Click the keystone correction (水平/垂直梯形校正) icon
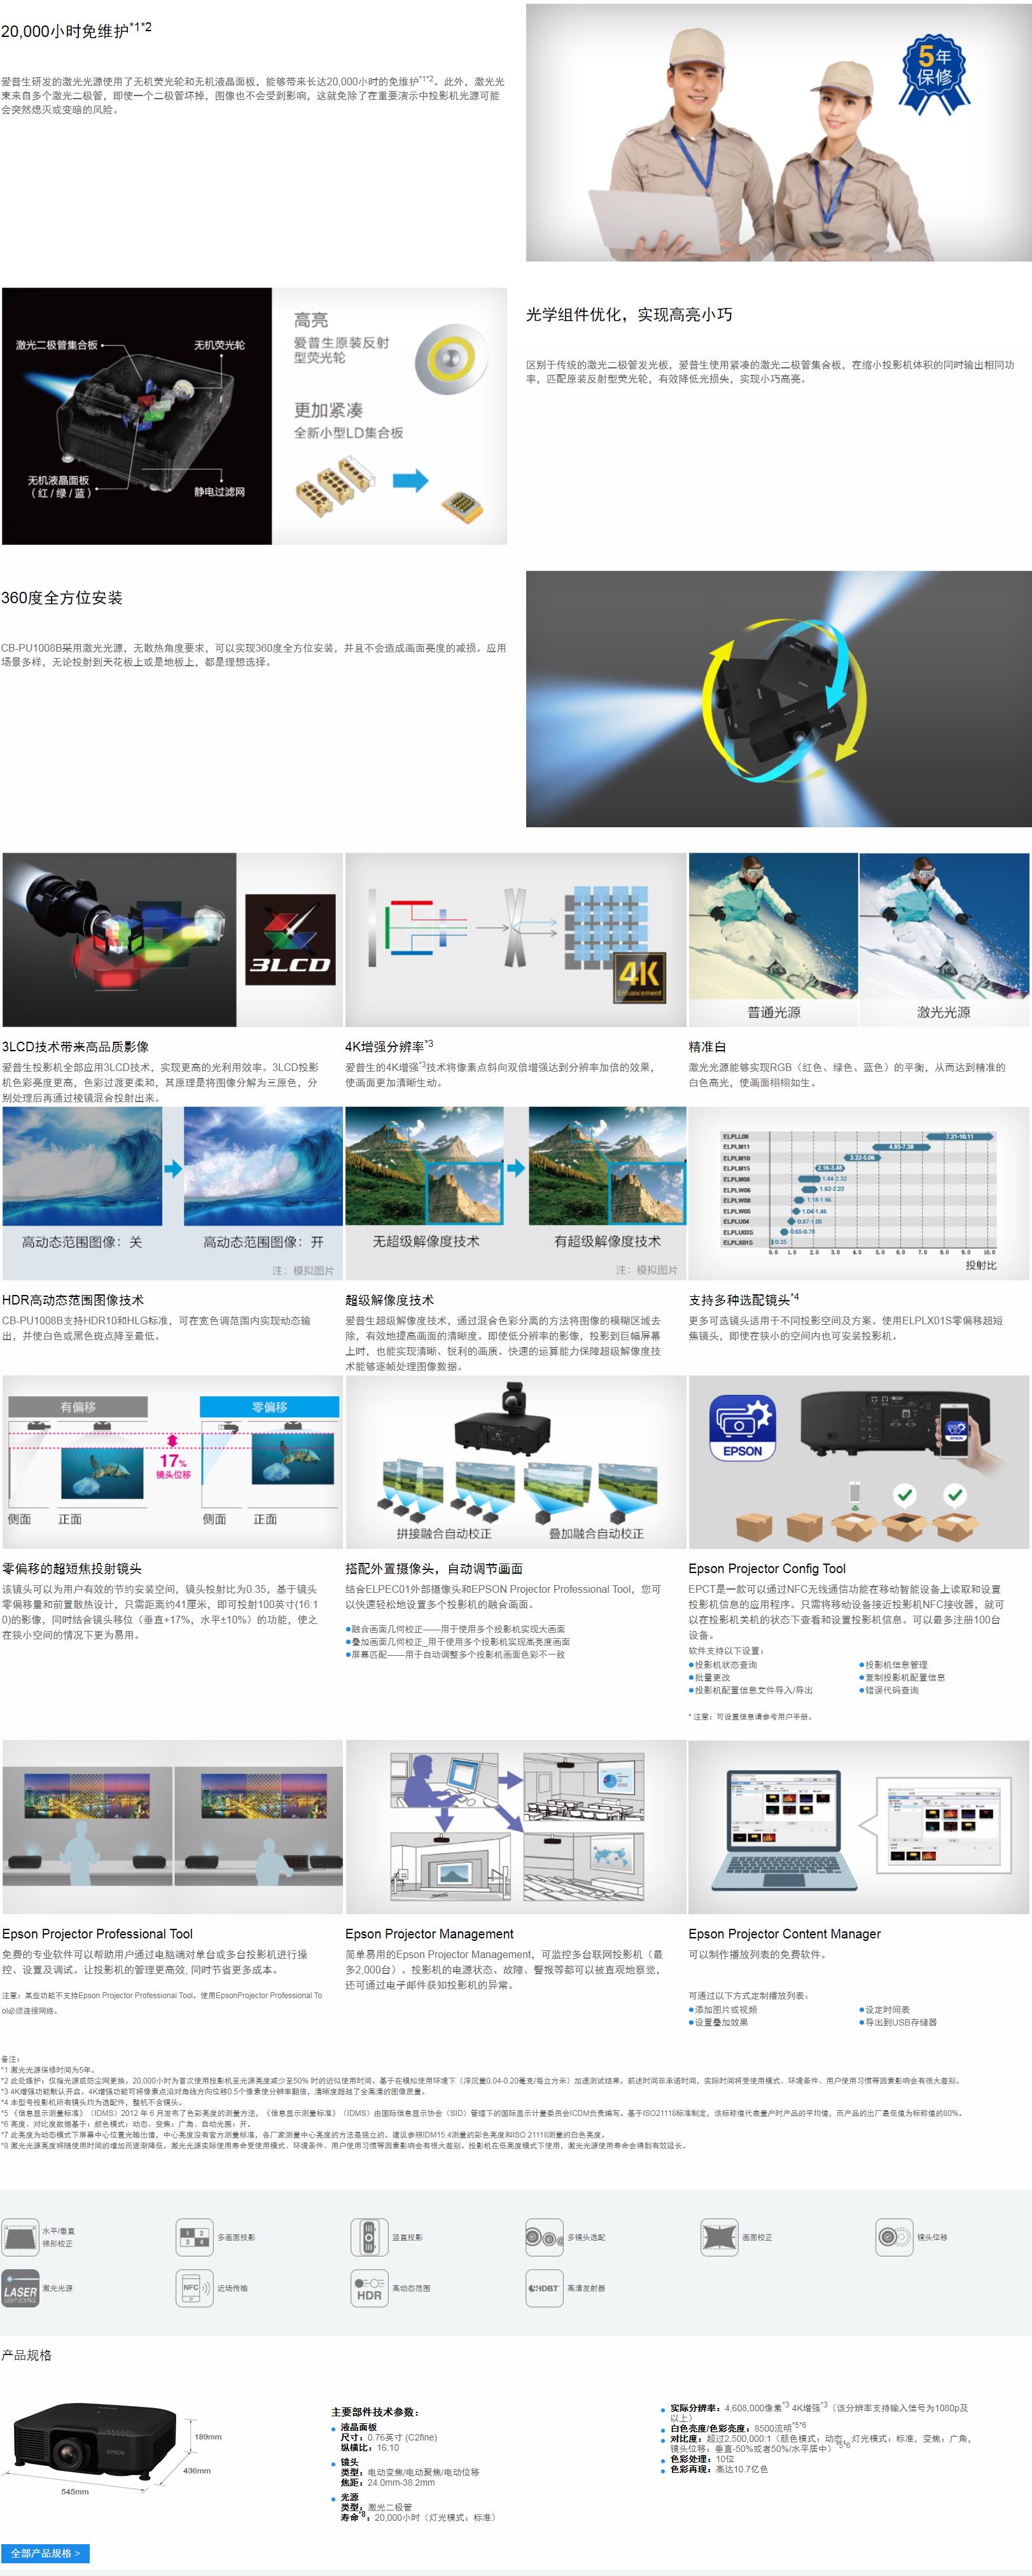The height and width of the screenshot is (2576, 1032). (20, 2237)
